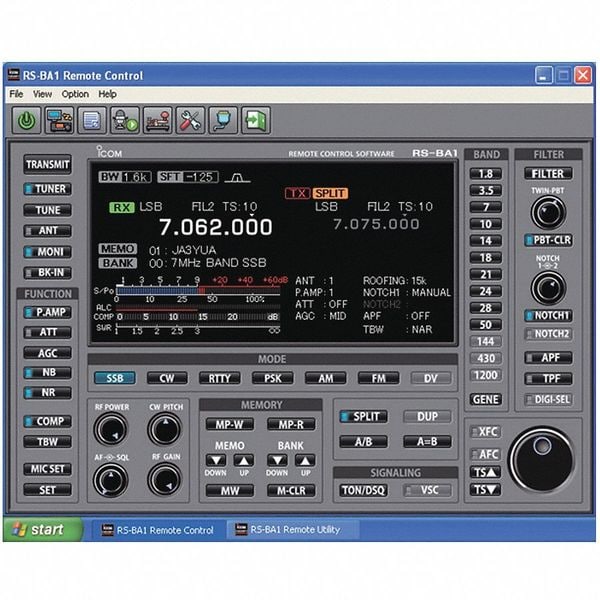Click the TS up arrow button
Image resolution: width=600 pixels, height=600 pixels.
pyautogui.click(x=485, y=471)
